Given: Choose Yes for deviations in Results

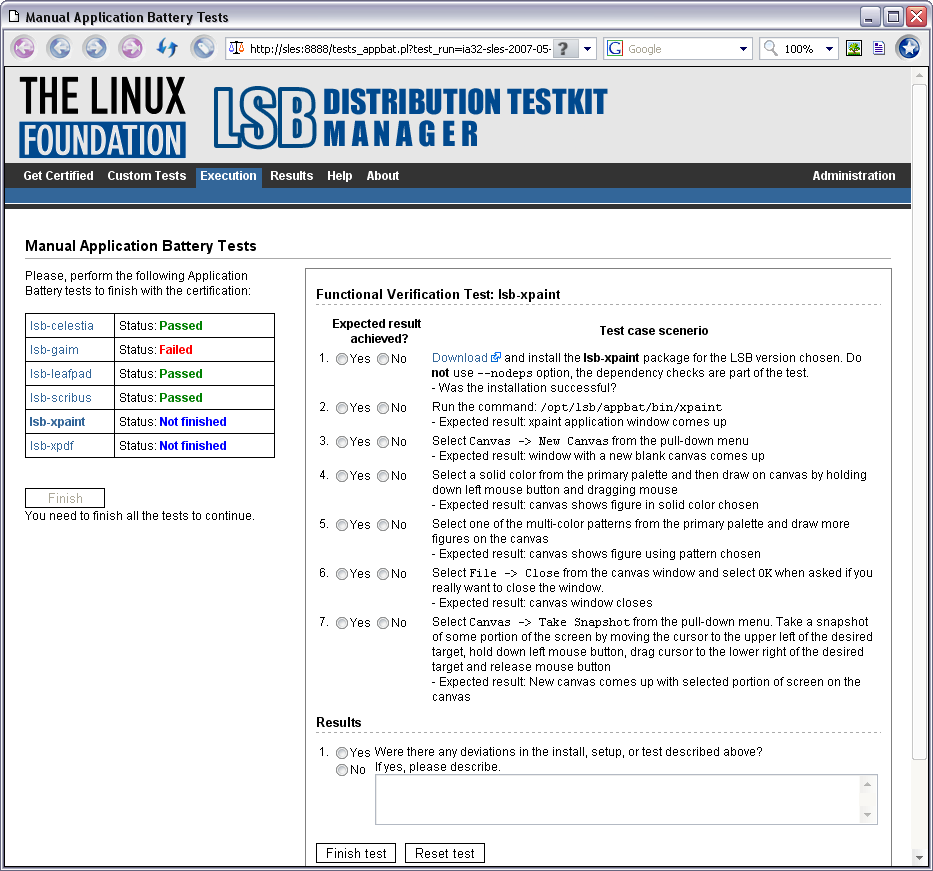Looking at the screenshot, I should 342,753.
